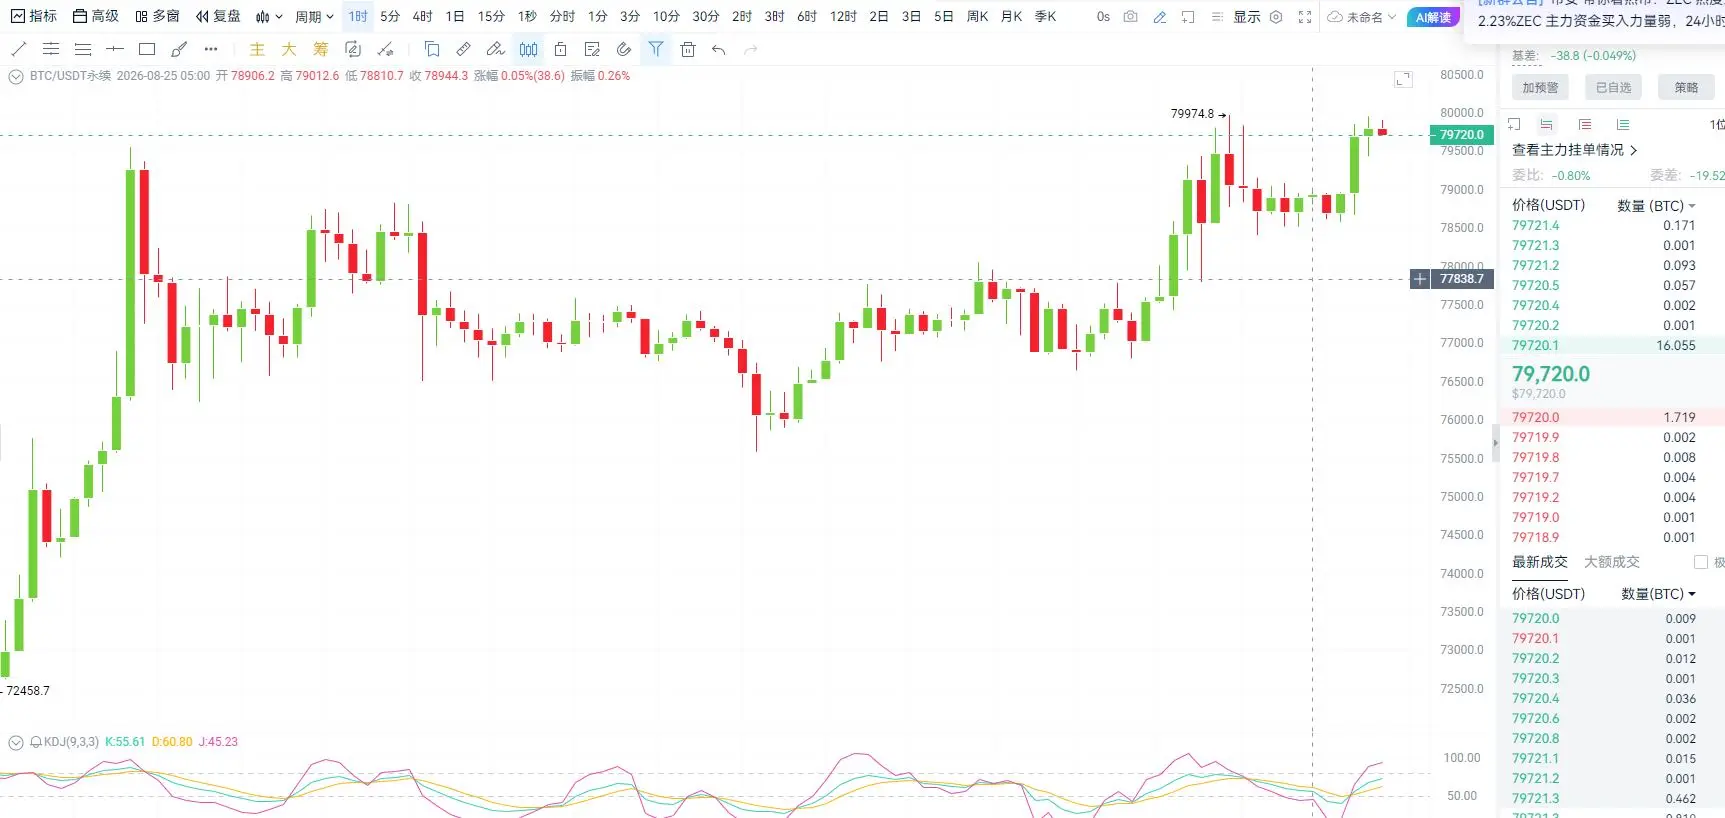The height and width of the screenshot is (818, 1725).
Task: Switch to the 15分 timeframe
Action: (491, 16)
